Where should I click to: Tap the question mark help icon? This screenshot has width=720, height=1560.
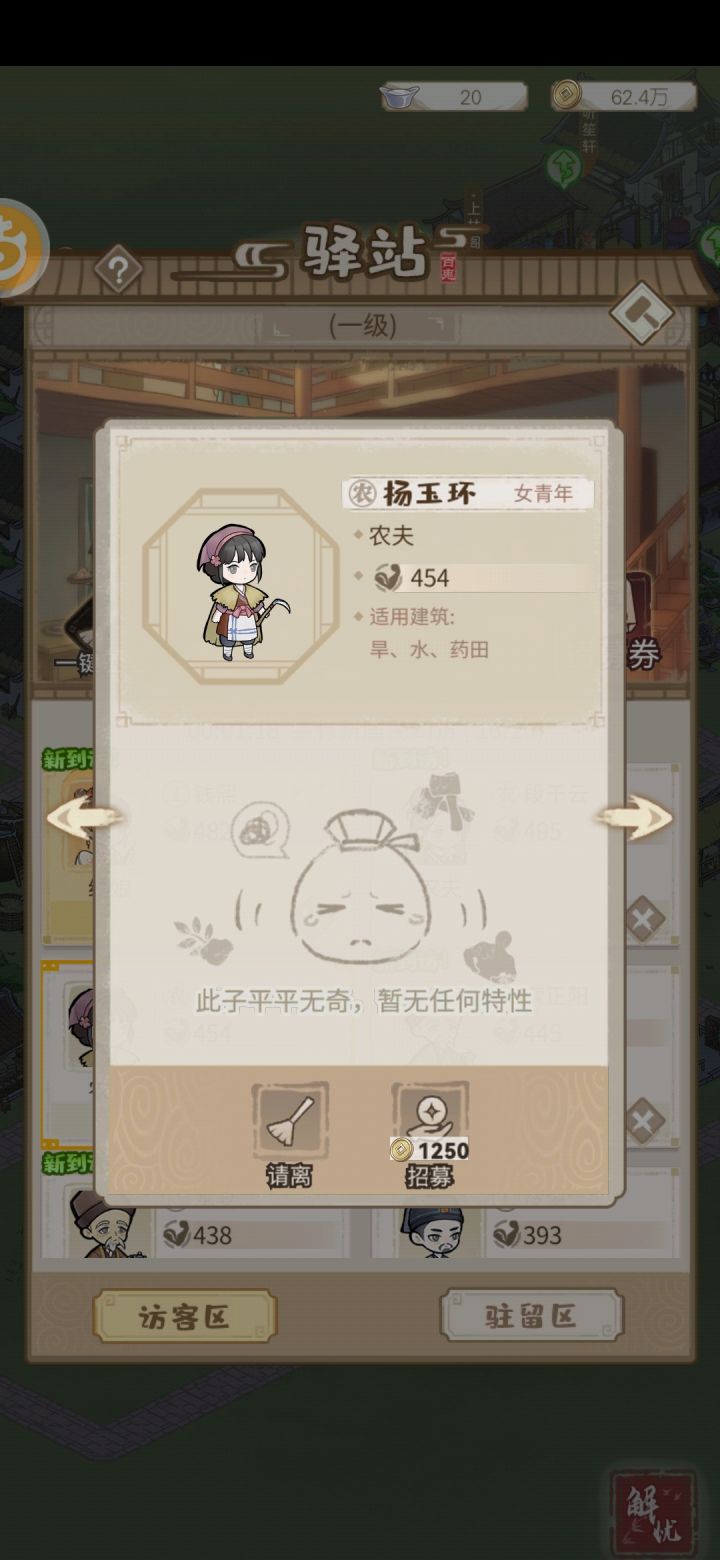tap(118, 270)
